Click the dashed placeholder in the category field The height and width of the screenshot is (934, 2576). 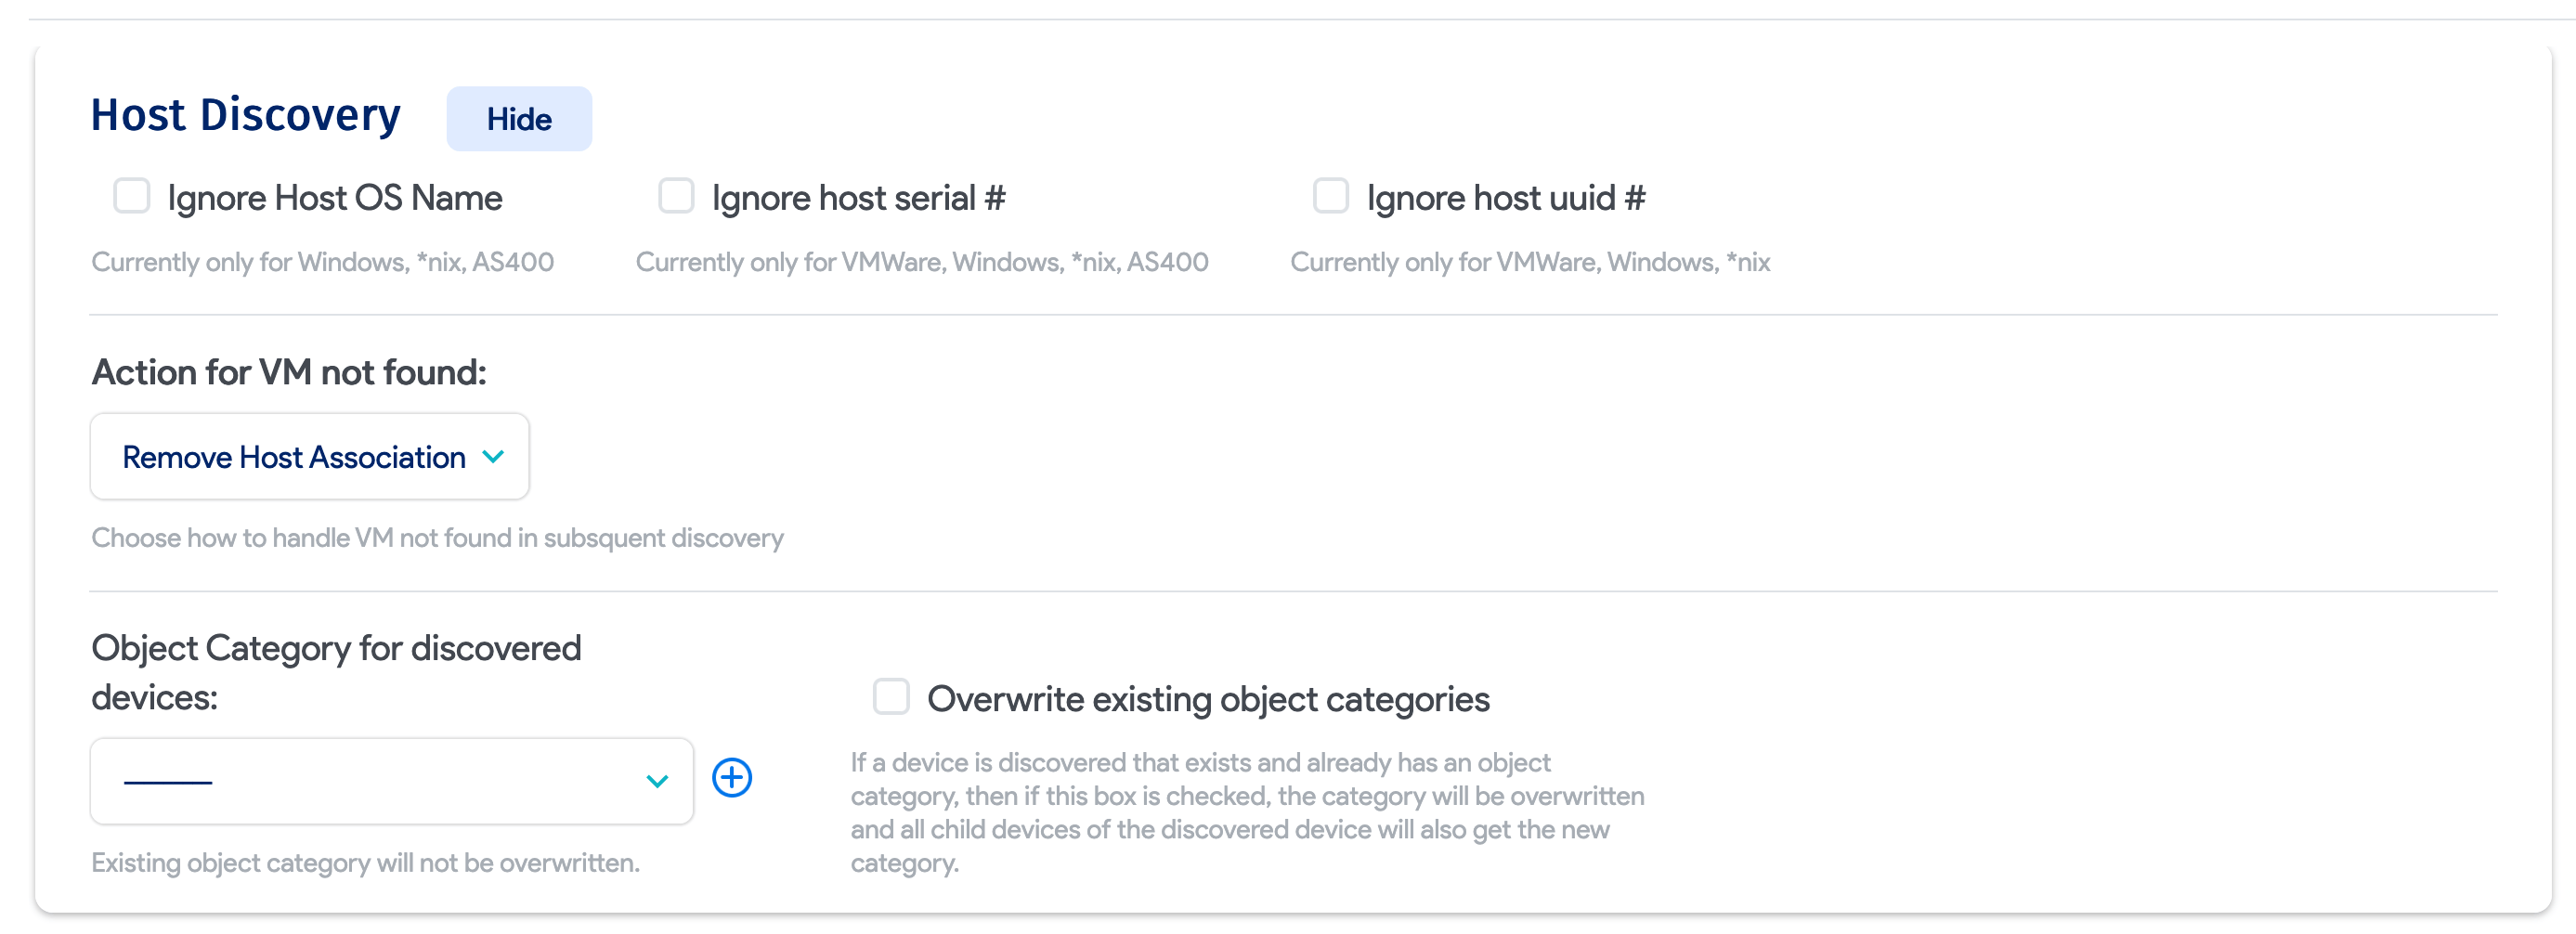coord(168,780)
